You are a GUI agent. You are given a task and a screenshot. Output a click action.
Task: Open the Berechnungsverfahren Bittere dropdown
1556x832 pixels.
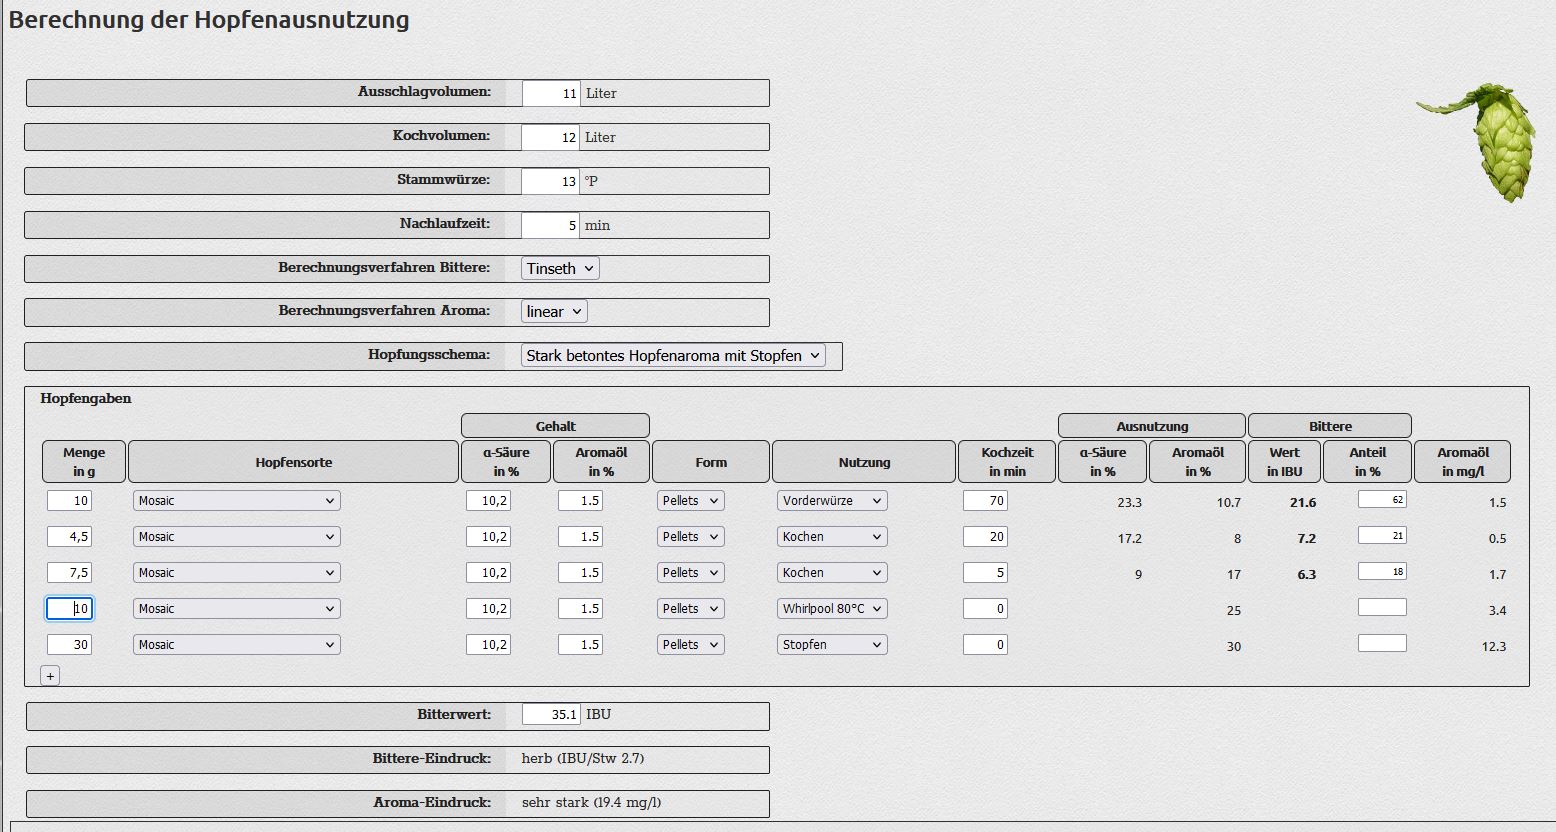pos(560,268)
